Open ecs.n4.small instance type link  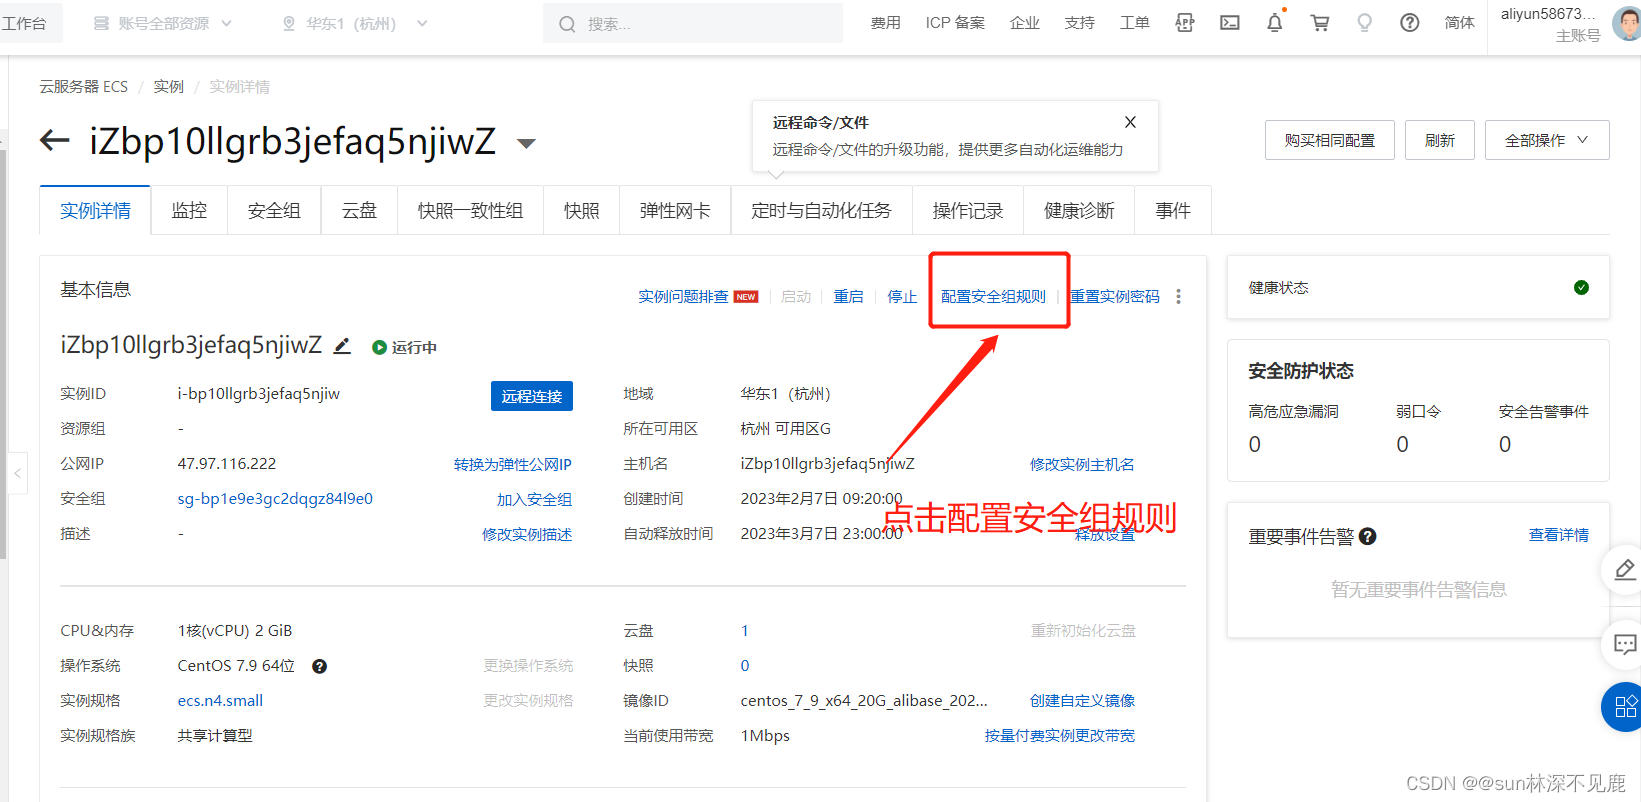220,701
